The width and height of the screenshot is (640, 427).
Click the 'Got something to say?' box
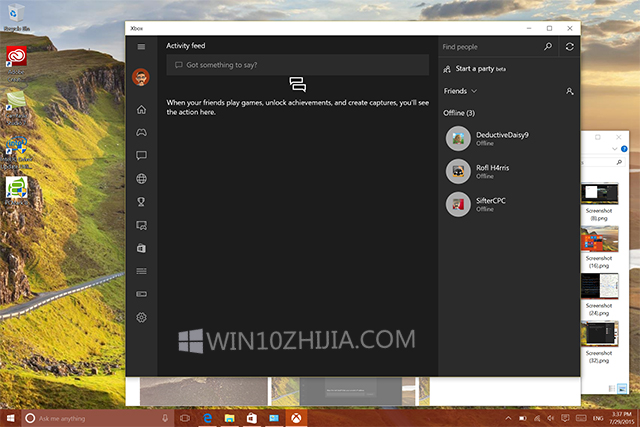(298, 65)
